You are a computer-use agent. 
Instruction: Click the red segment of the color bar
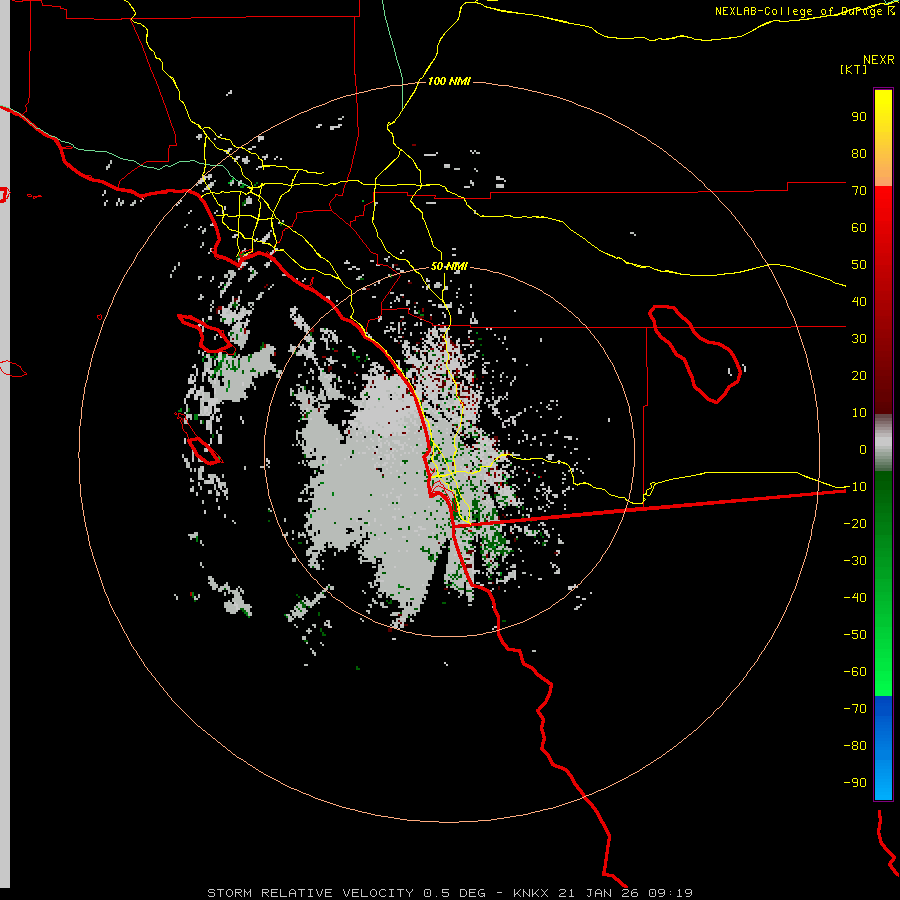coord(883,300)
